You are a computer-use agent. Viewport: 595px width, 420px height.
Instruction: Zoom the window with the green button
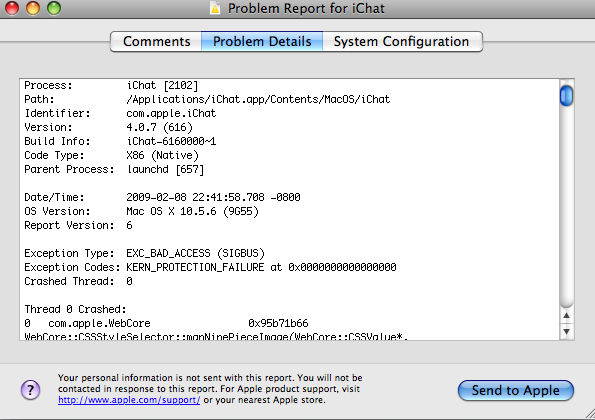pyautogui.click(x=54, y=8)
